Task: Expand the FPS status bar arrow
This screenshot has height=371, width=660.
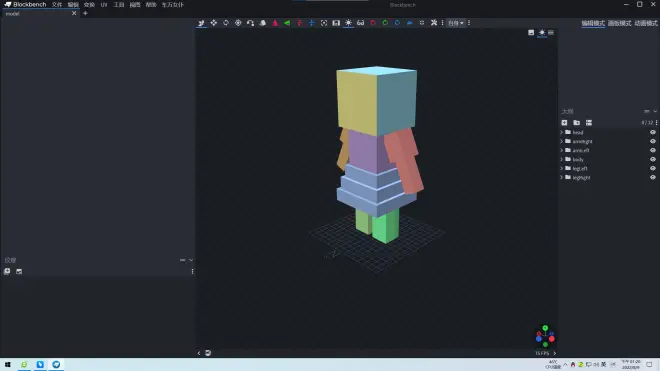Action: tap(555, 353)
